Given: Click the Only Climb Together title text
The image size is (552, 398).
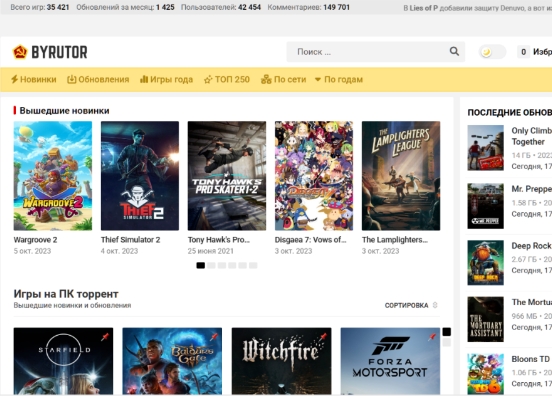Looking at the screenshot, I should coord(532,136).
